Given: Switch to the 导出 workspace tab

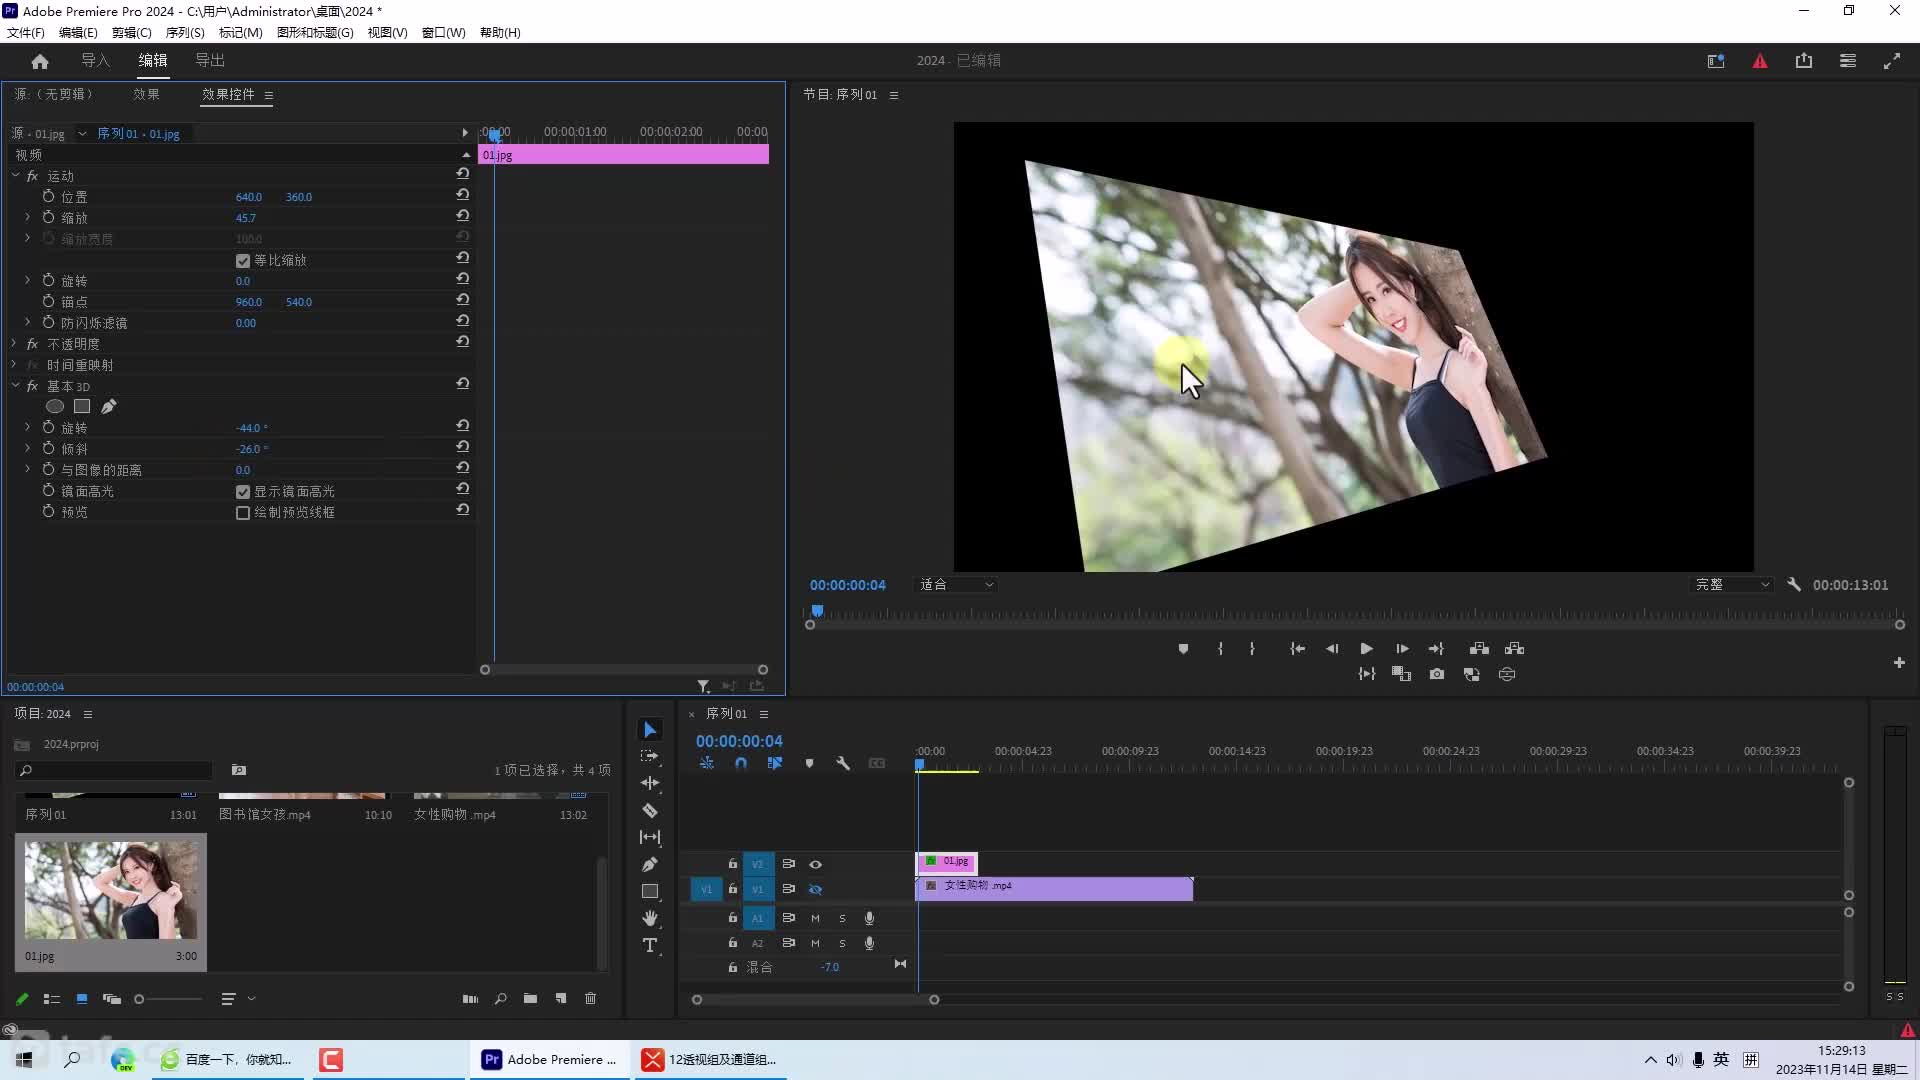Looking at the screenshot, I should tap(210, 61).
